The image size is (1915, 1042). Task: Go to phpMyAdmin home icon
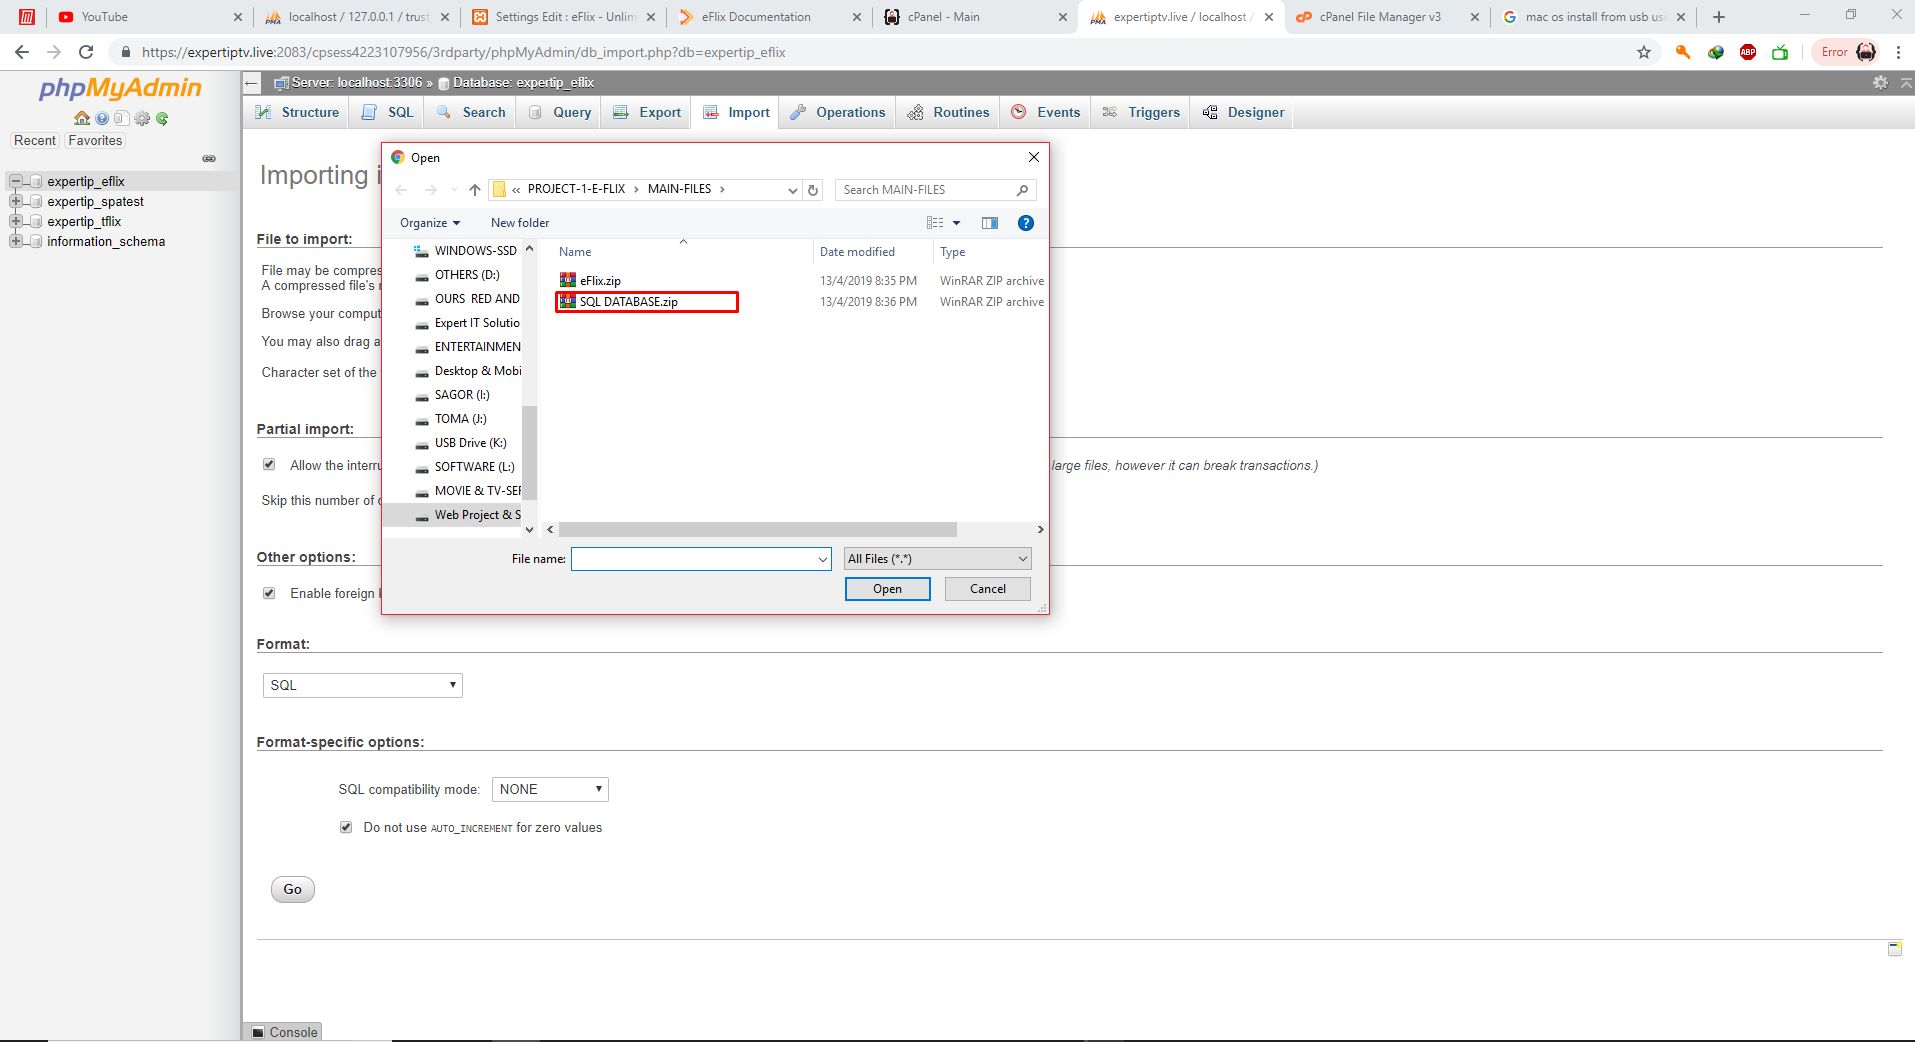(82, 118)
